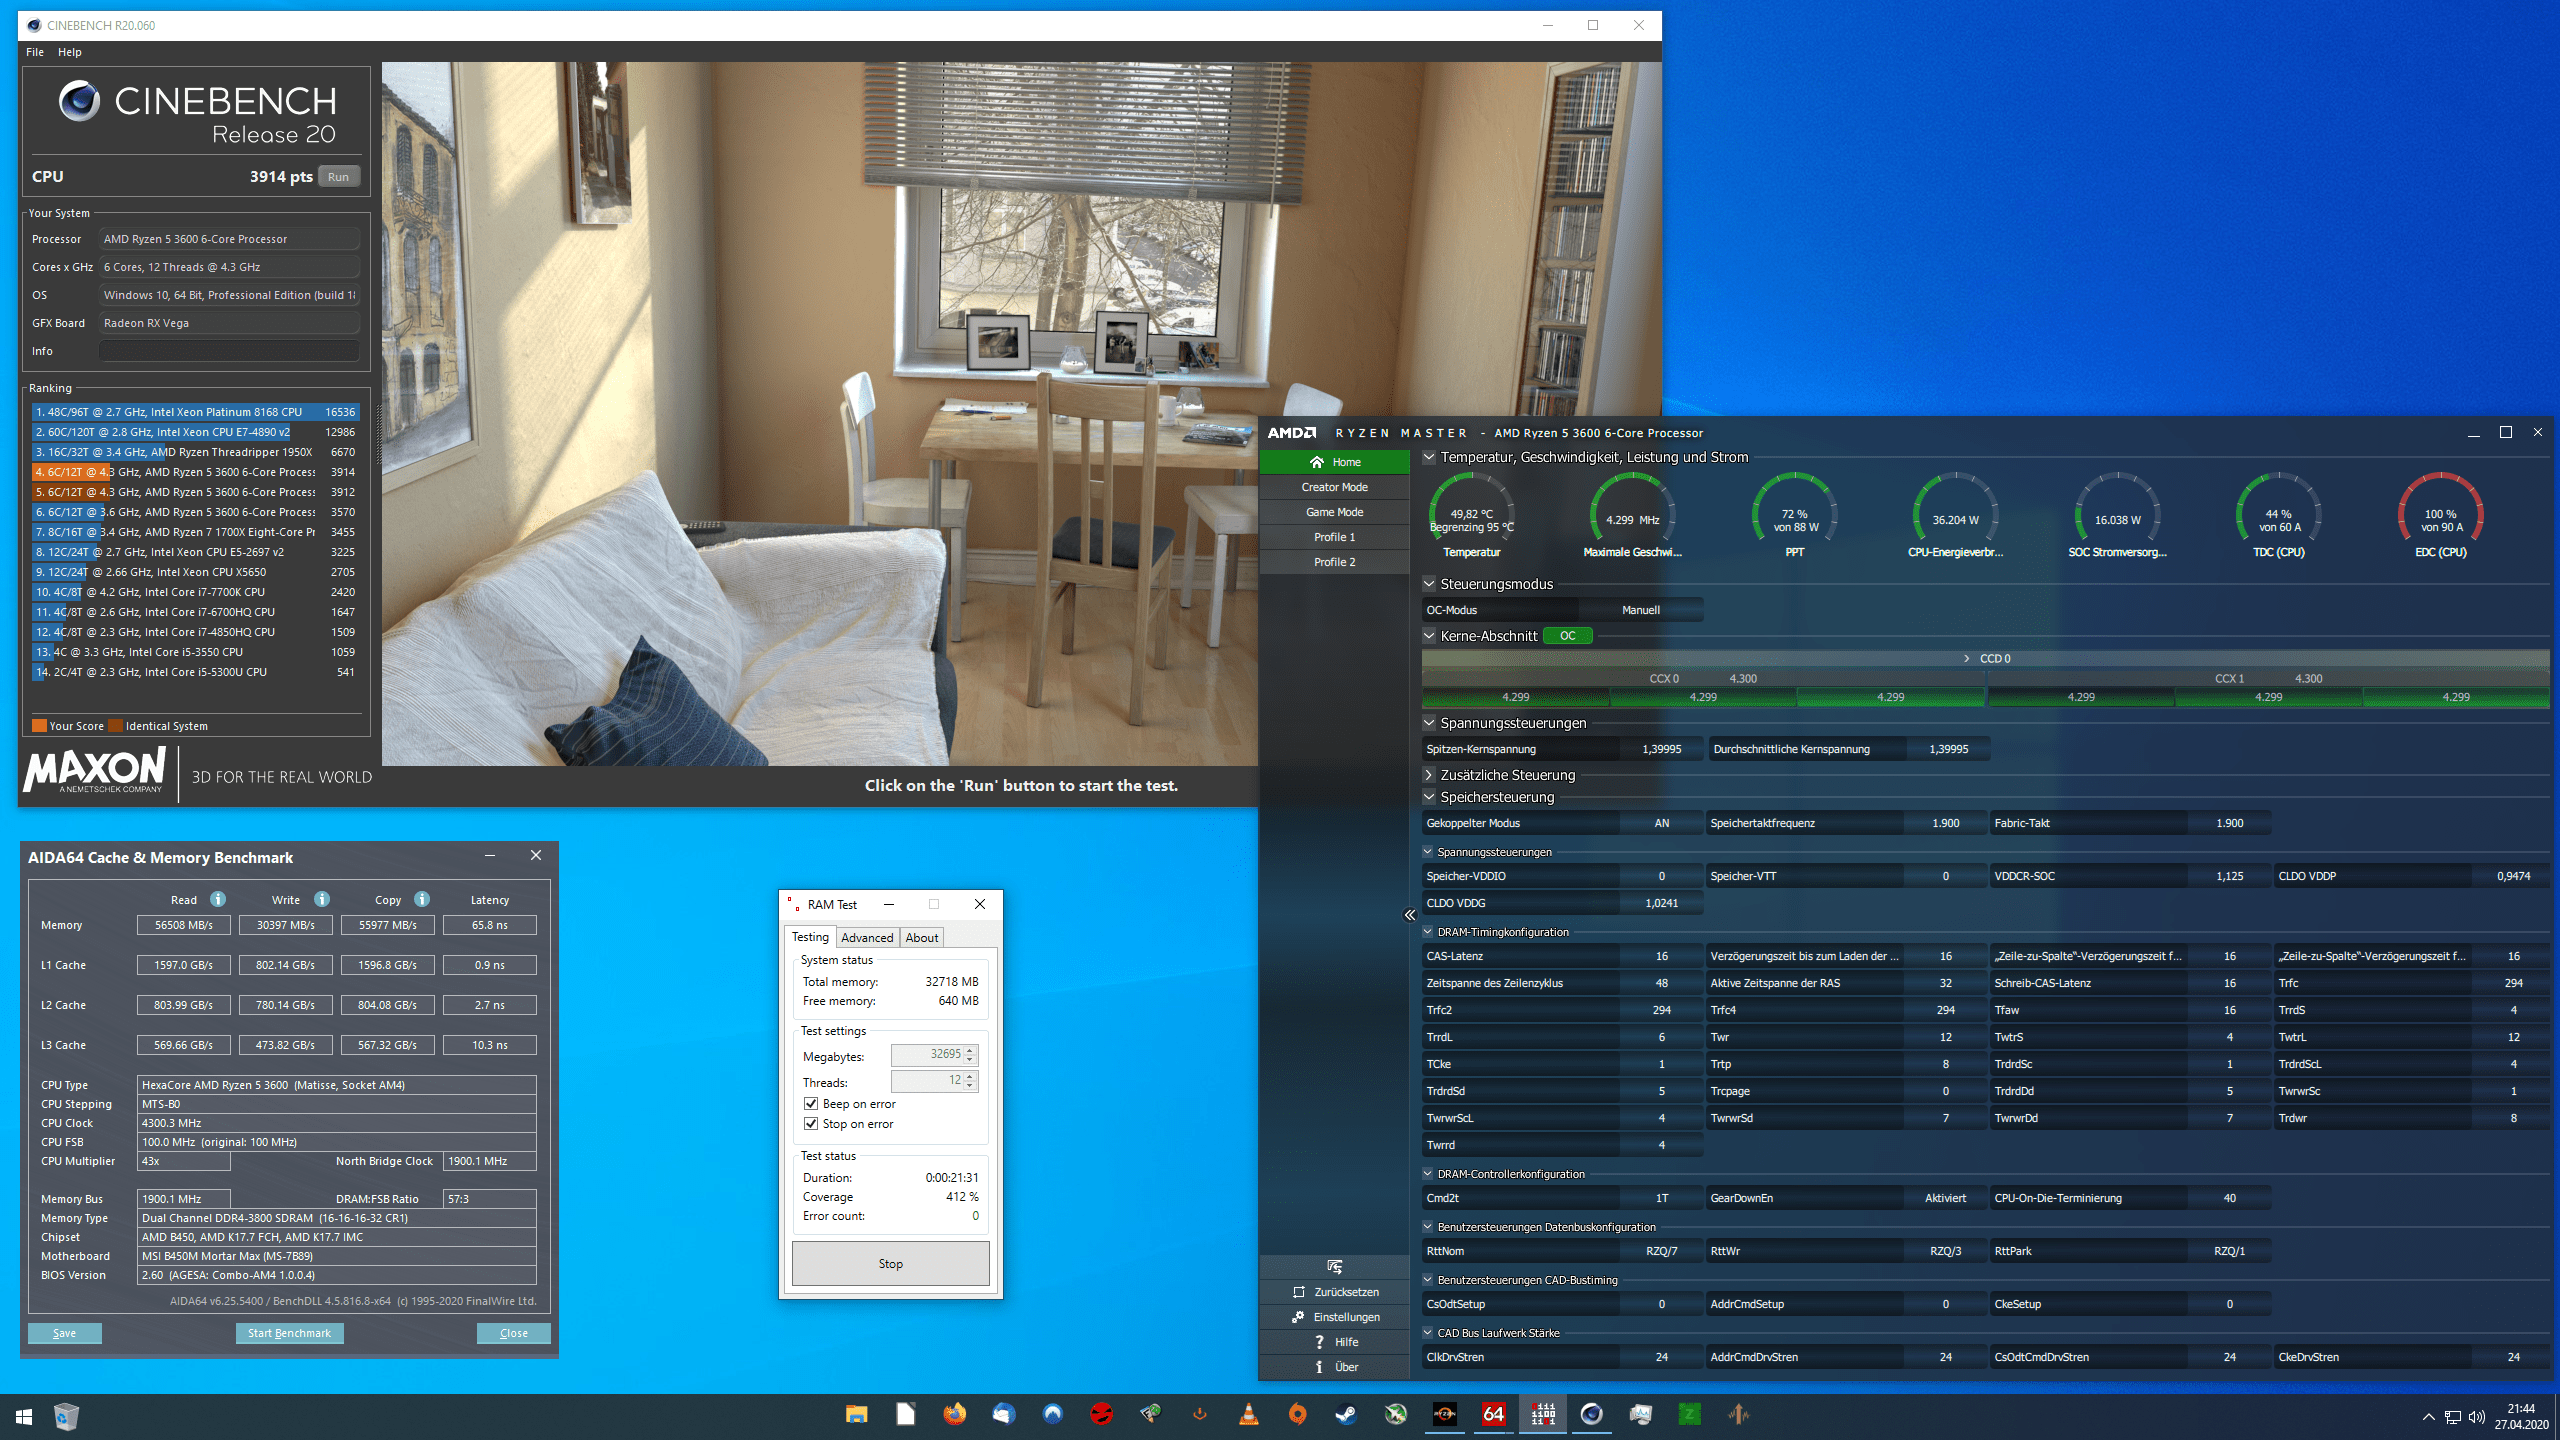Click Stop in RAM Test
The image size is (2560, 1440).
click(x=890, y=1264)
